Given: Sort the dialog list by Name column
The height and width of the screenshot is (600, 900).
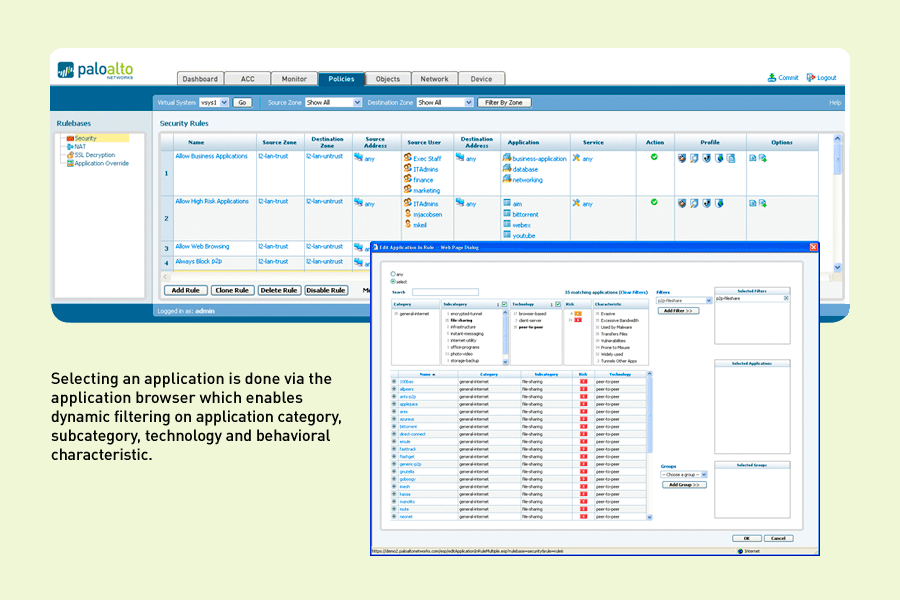Looking at the screenshot, I should [x=427, y=374].
